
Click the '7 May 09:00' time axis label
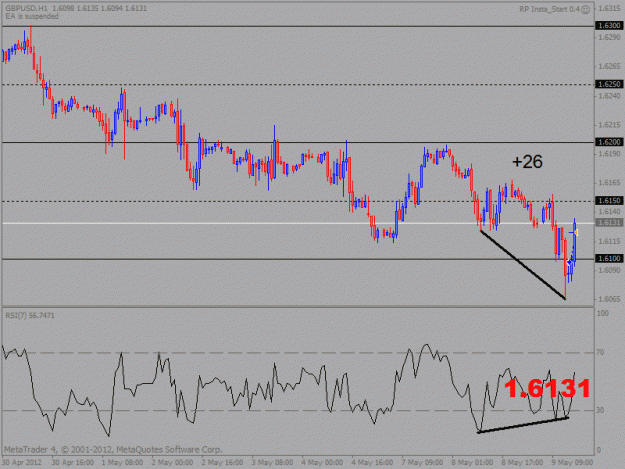click(422, 463)
